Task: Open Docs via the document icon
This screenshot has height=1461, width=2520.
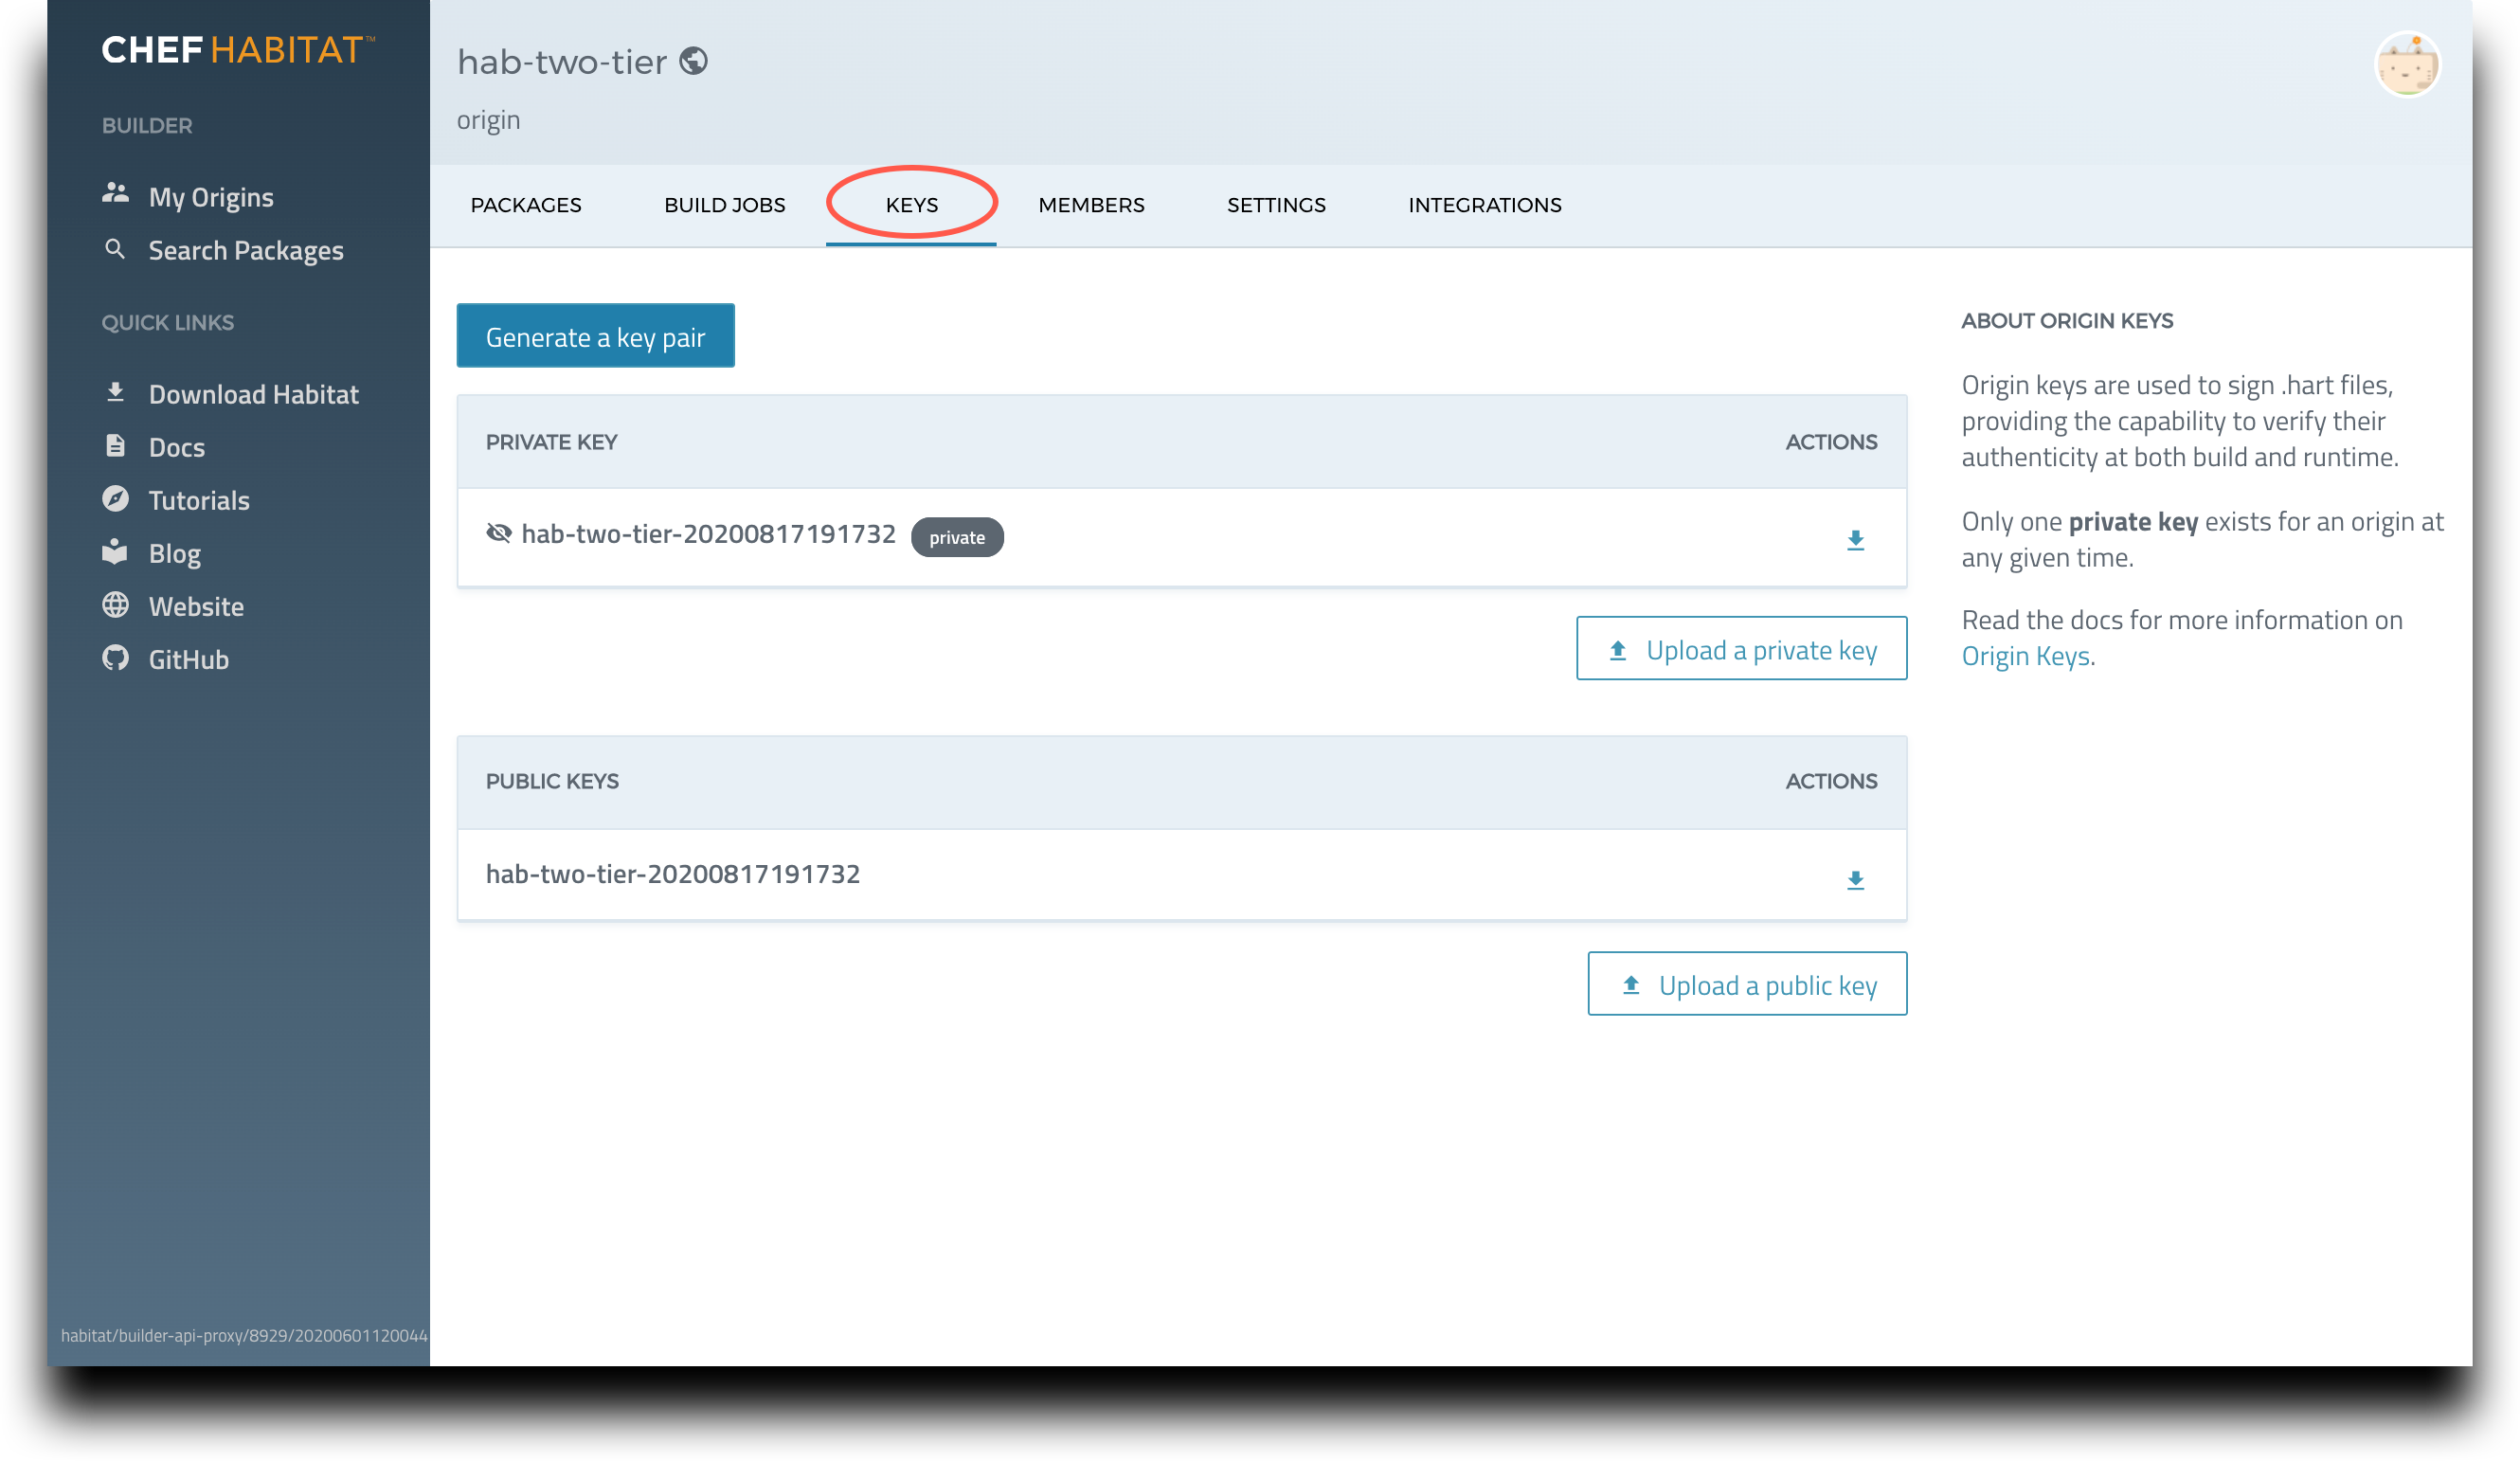Action: (115, 446)
